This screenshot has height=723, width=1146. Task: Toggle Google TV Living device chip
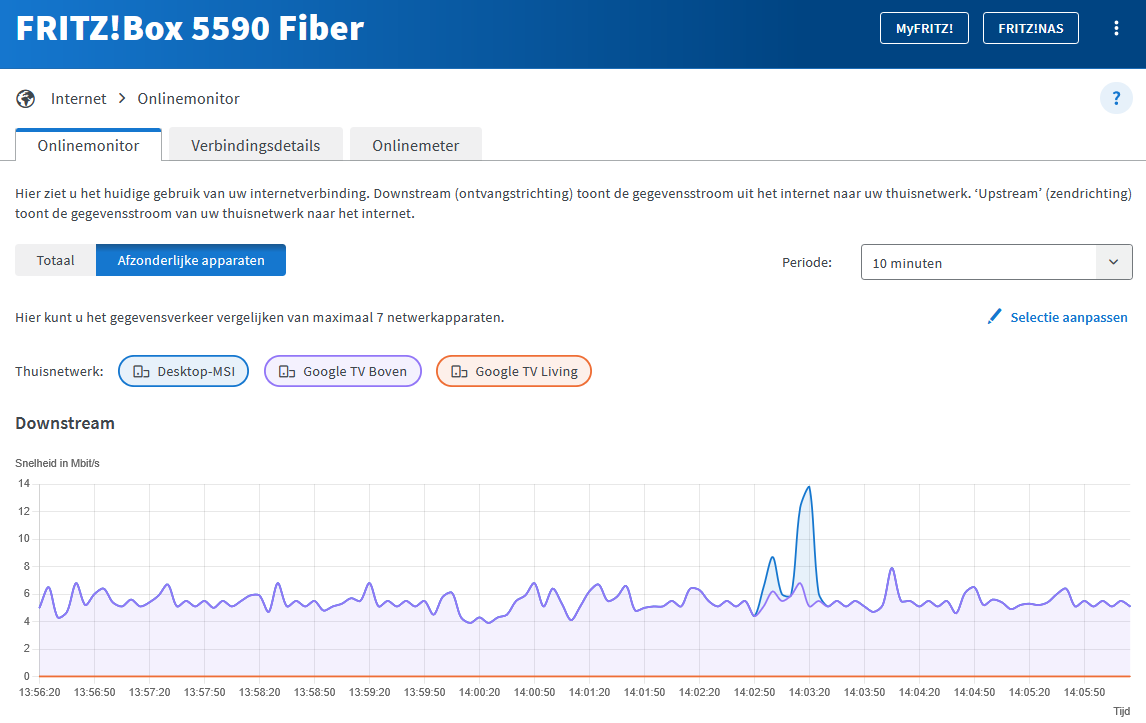pyautogui.click(x=514, y=372)
